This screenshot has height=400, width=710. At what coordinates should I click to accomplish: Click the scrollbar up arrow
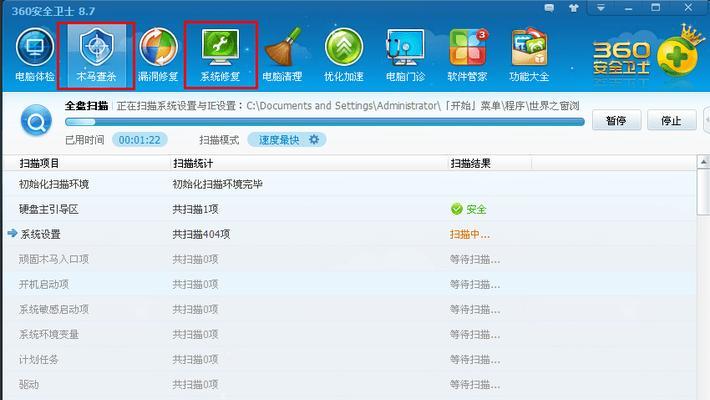coord(703,162)
